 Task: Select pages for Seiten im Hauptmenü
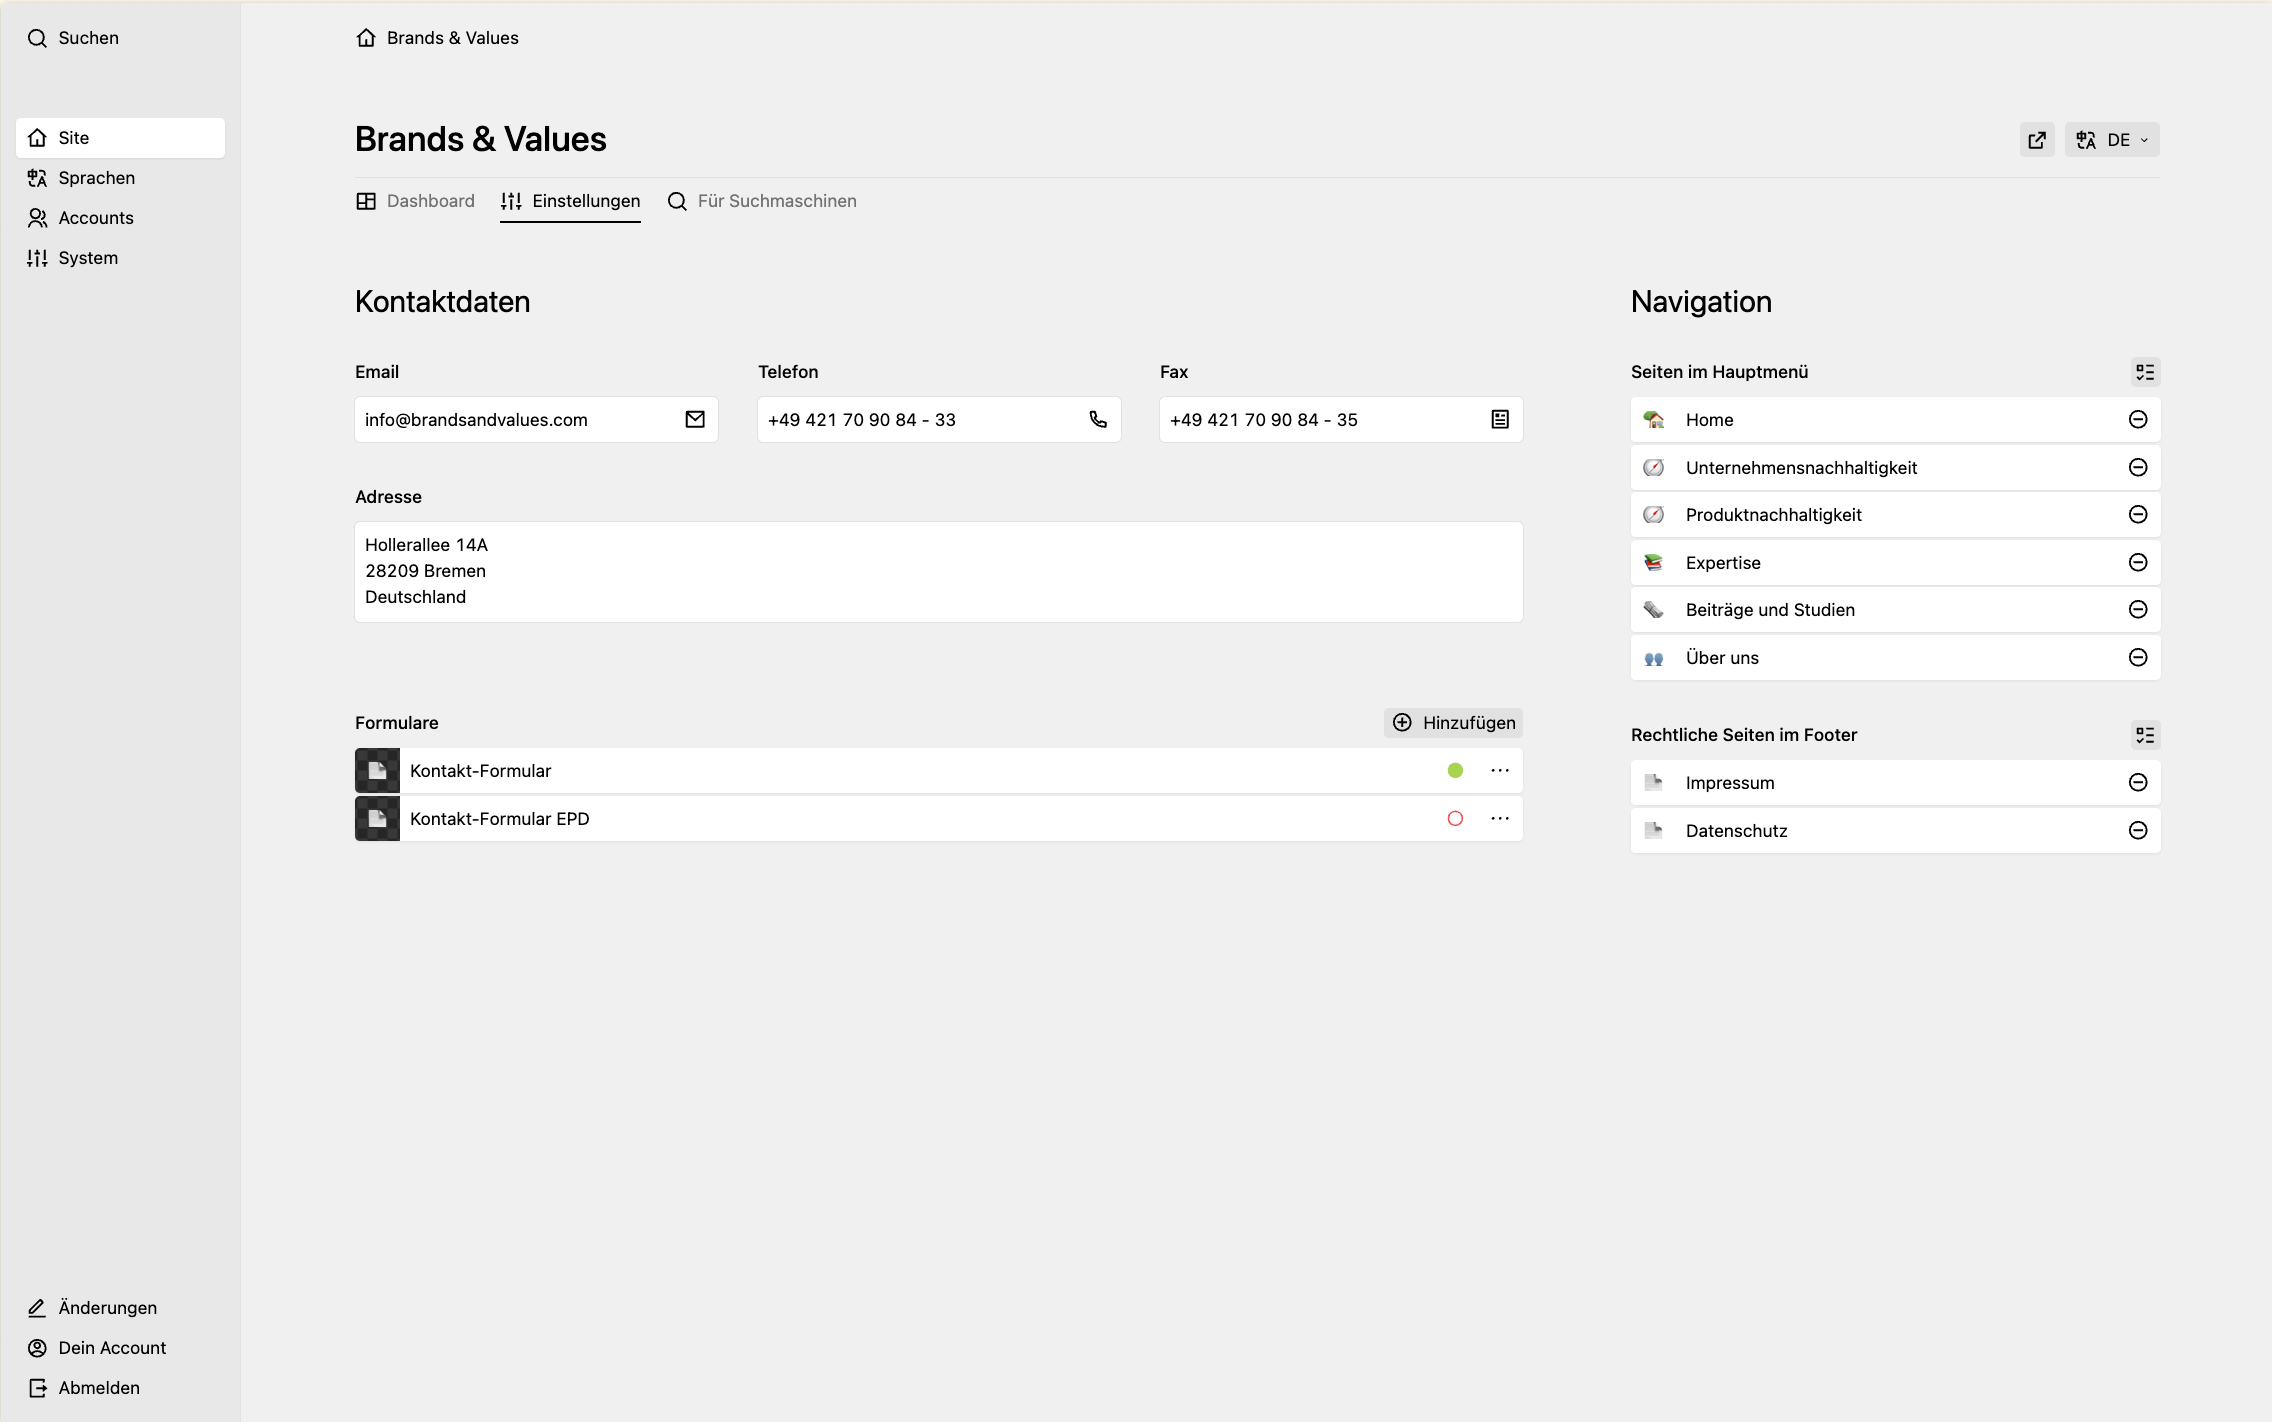point(2145,372)
